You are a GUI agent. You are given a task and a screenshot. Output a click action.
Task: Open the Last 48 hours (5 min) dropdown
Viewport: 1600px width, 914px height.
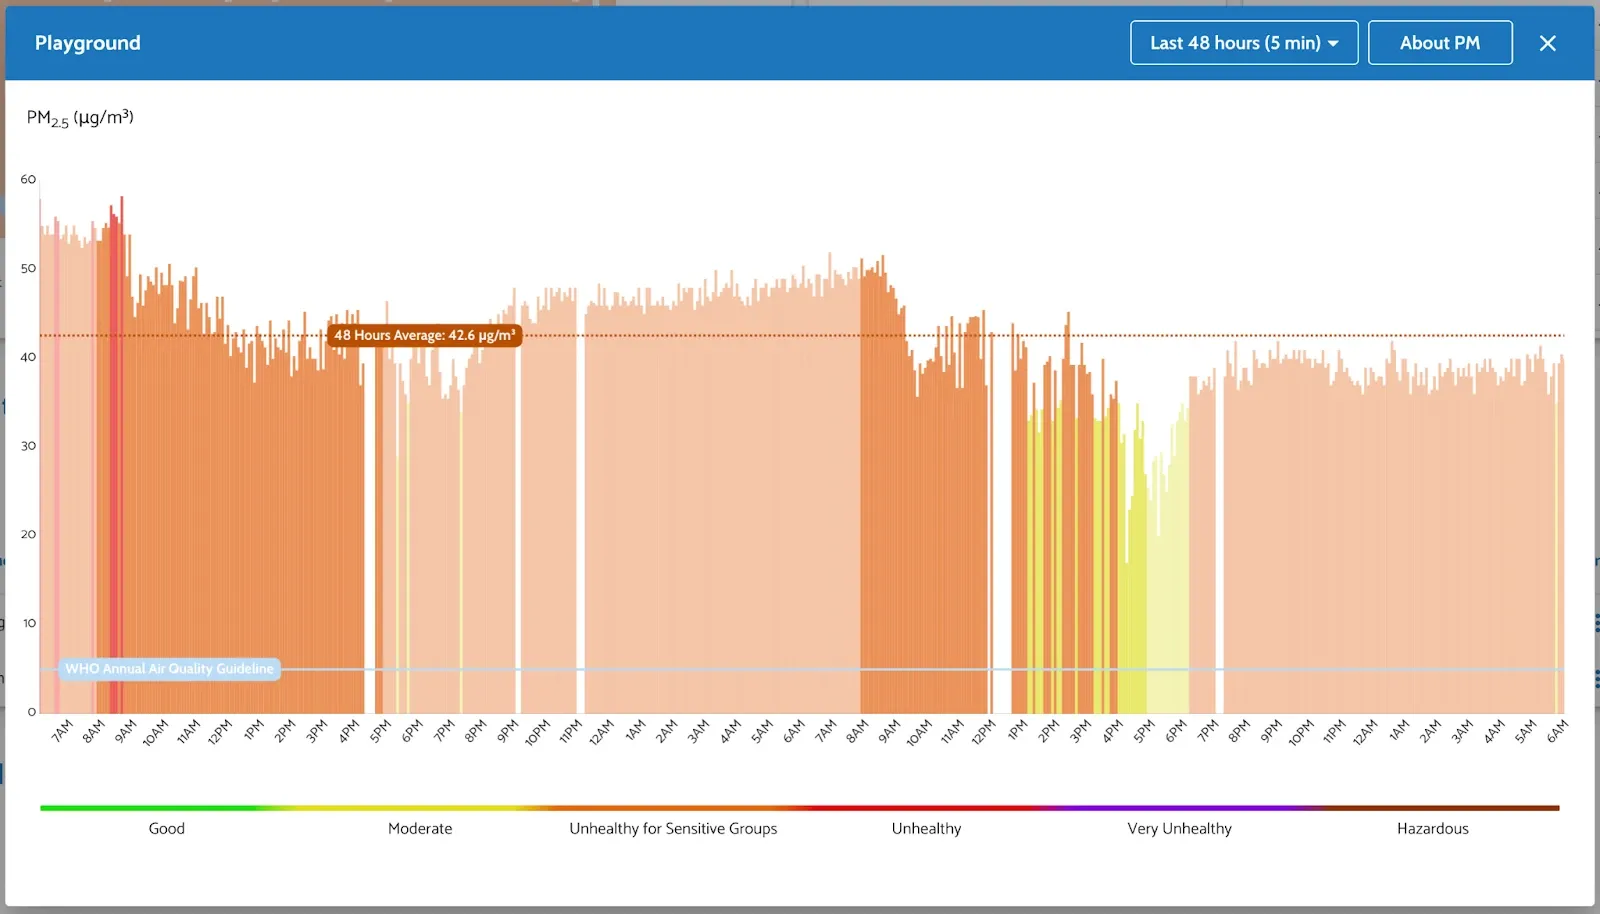pyautogui.click(x=1243, y=43)
